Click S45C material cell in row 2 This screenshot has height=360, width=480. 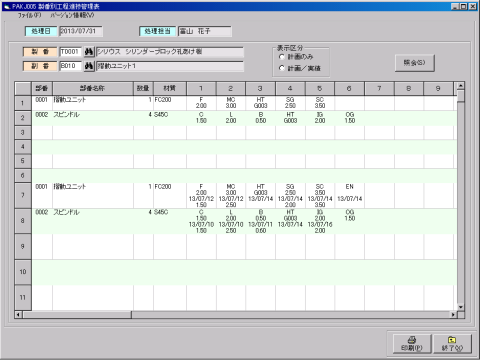point(170,118)
